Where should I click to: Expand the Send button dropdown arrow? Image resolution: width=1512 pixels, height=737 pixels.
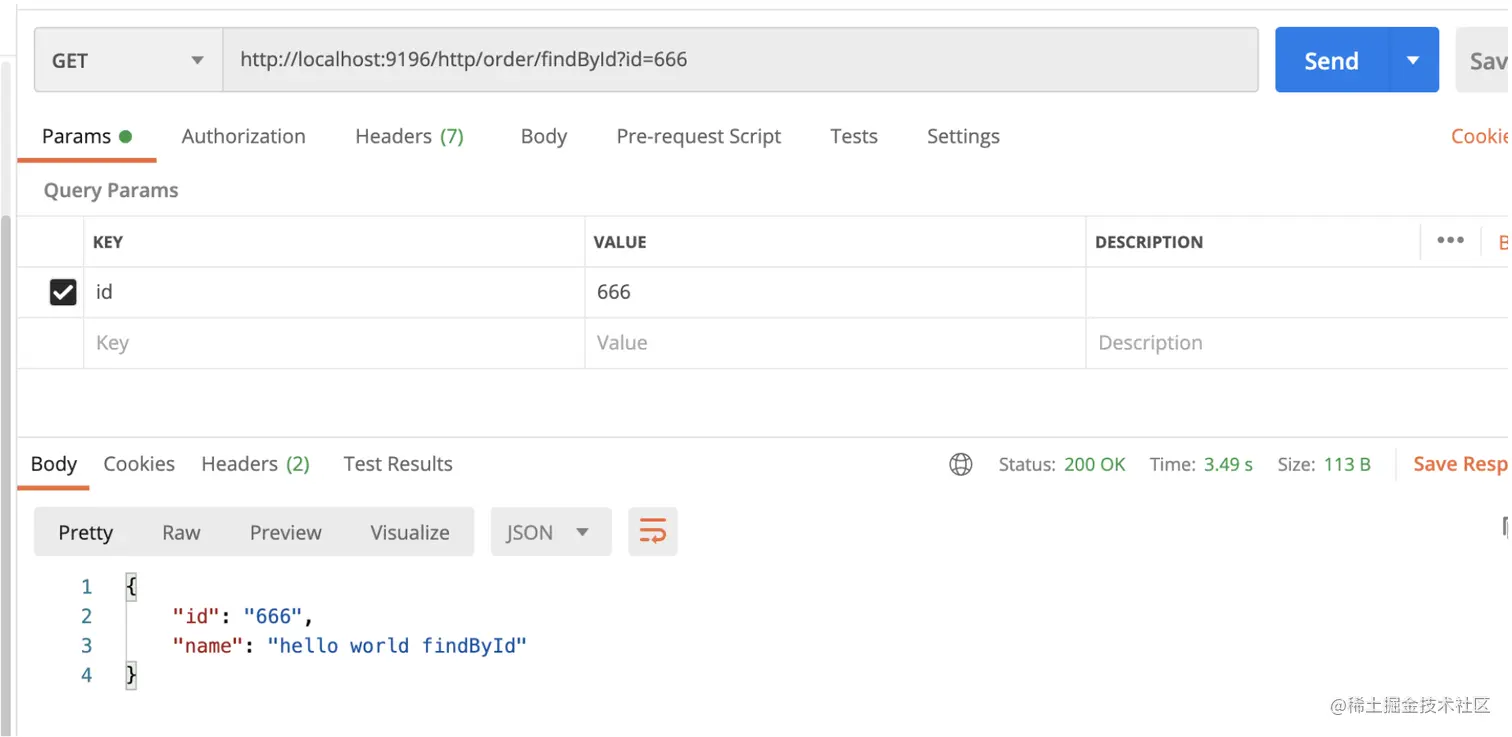point(1413,60)
